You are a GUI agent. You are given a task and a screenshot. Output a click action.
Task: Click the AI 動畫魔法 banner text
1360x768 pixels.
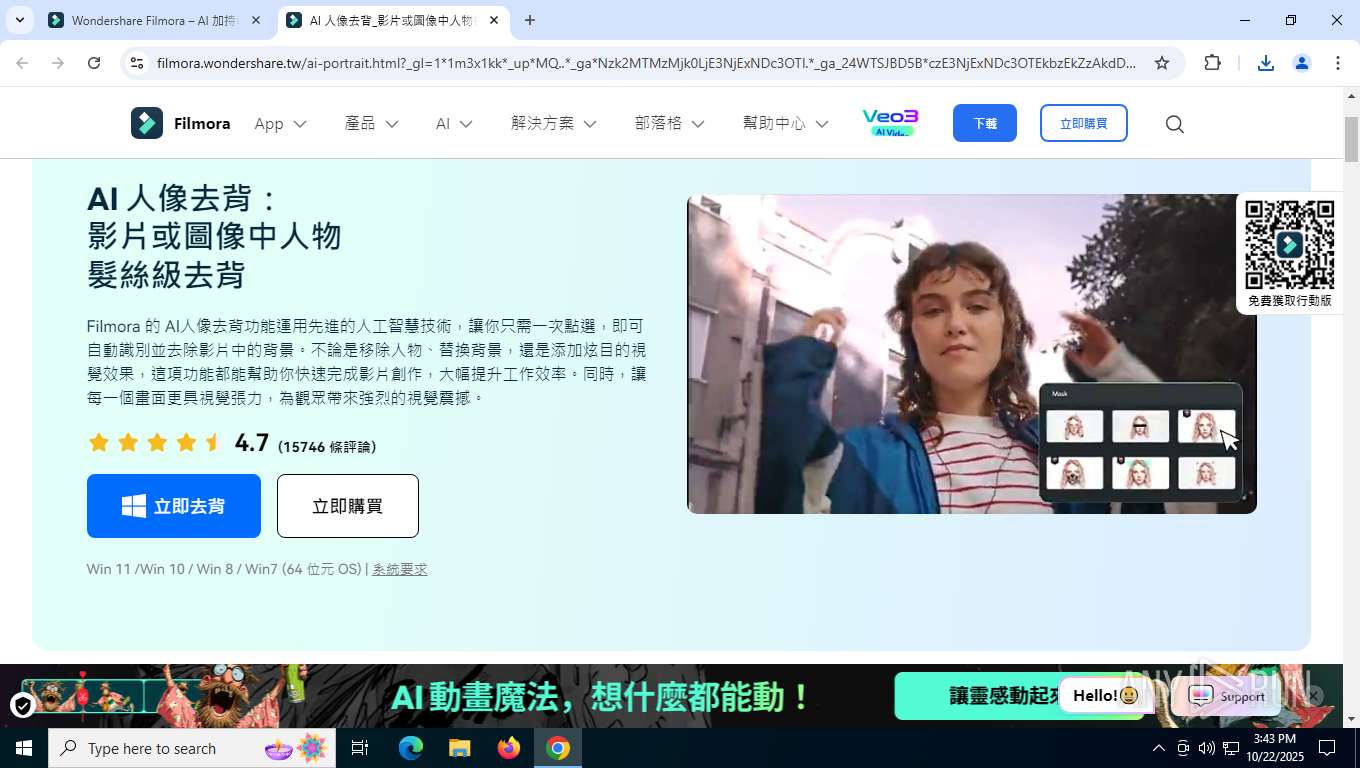(x=600, y=697)
